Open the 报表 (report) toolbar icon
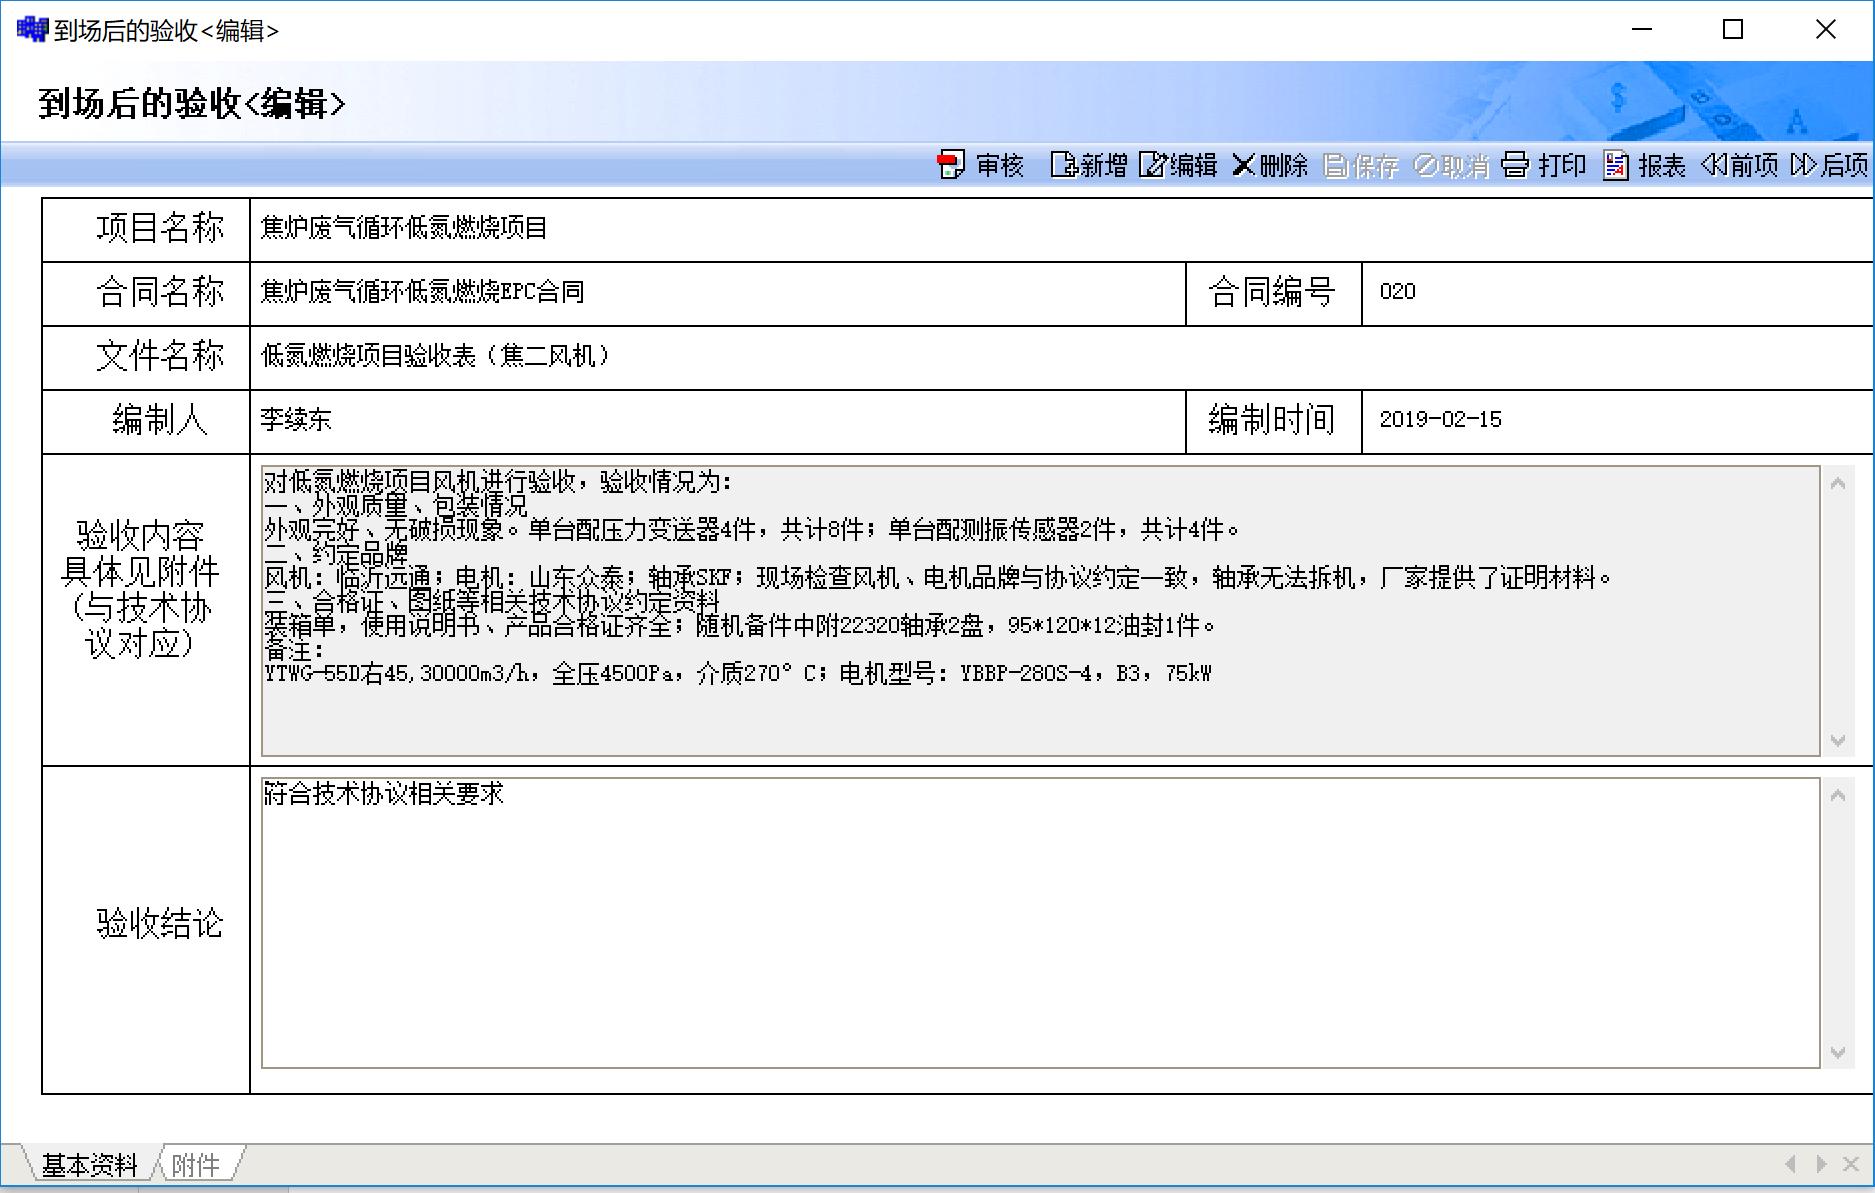Image resolution: width=1875 pixels, height=1193 pixels. pos(1616,165)
